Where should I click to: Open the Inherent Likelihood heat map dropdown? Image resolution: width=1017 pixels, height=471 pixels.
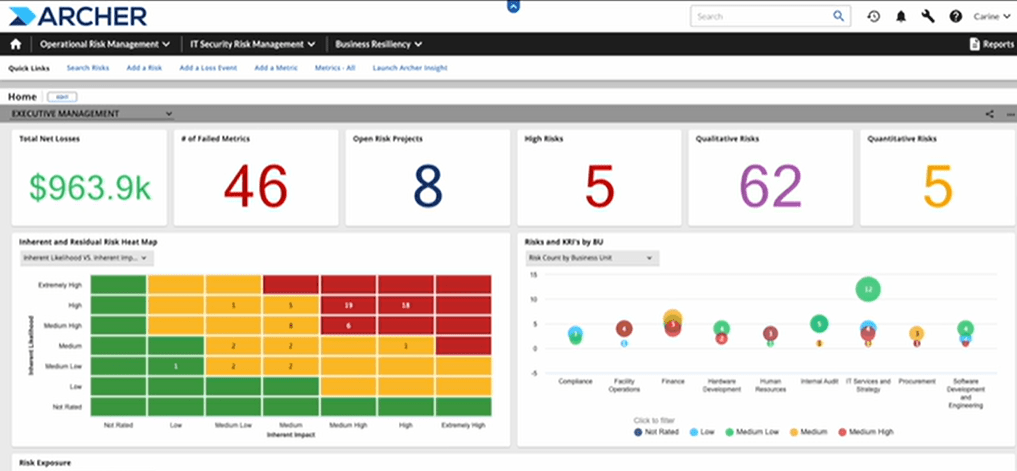point(86,258)
